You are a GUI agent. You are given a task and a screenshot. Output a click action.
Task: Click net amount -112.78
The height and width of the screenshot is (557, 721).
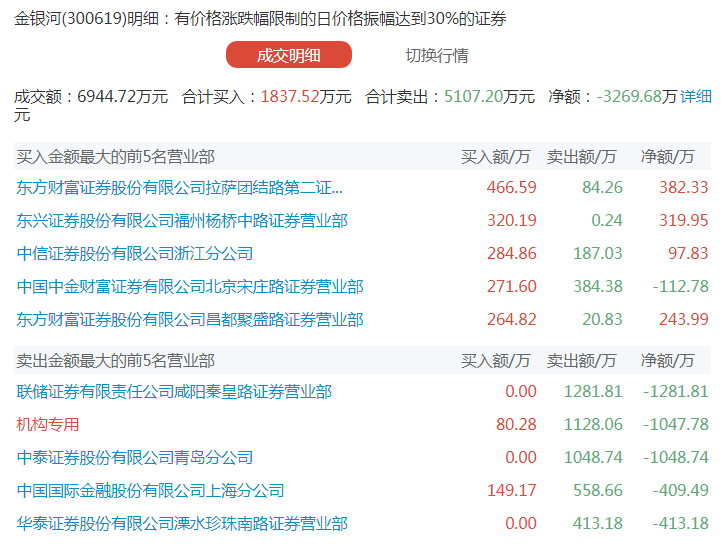681,287
